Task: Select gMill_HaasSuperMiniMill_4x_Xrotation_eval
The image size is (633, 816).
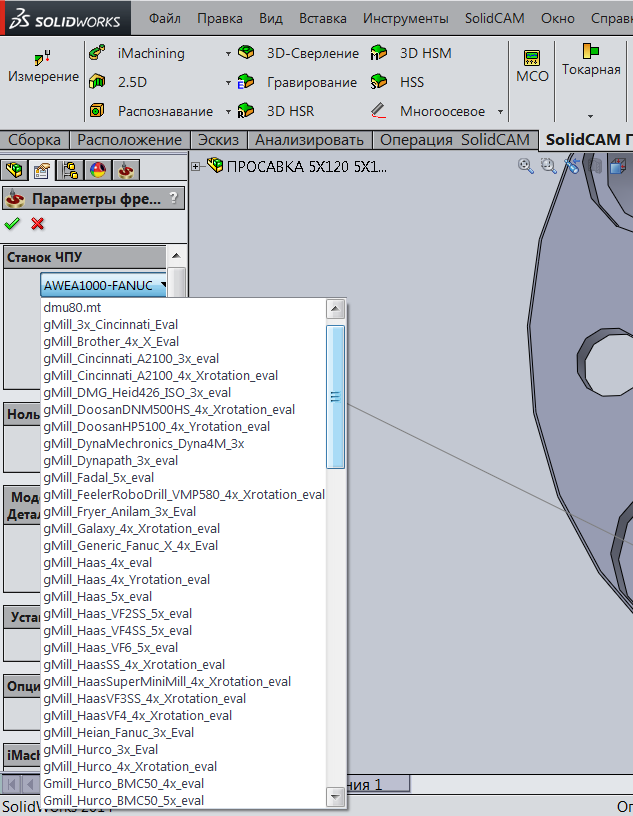Action: pyautogui.click(x=183, y=682)
